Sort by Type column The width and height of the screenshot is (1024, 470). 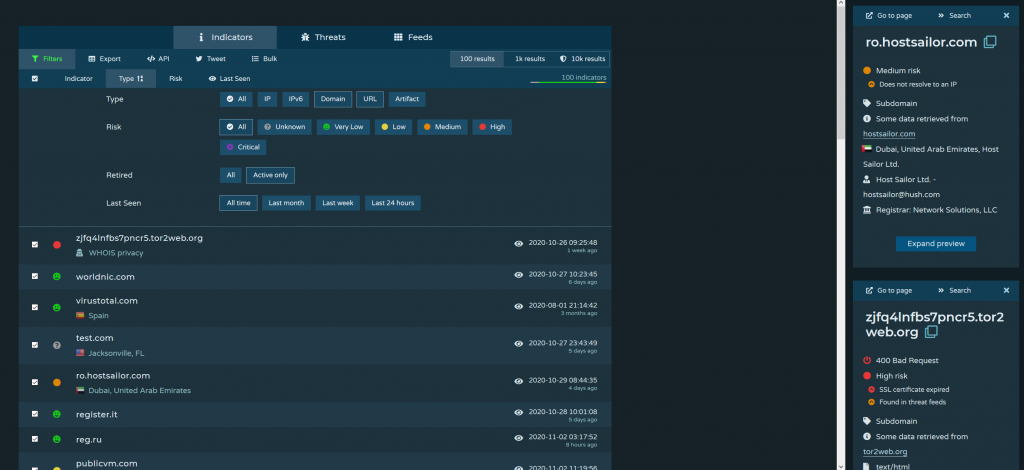[131, 78]
